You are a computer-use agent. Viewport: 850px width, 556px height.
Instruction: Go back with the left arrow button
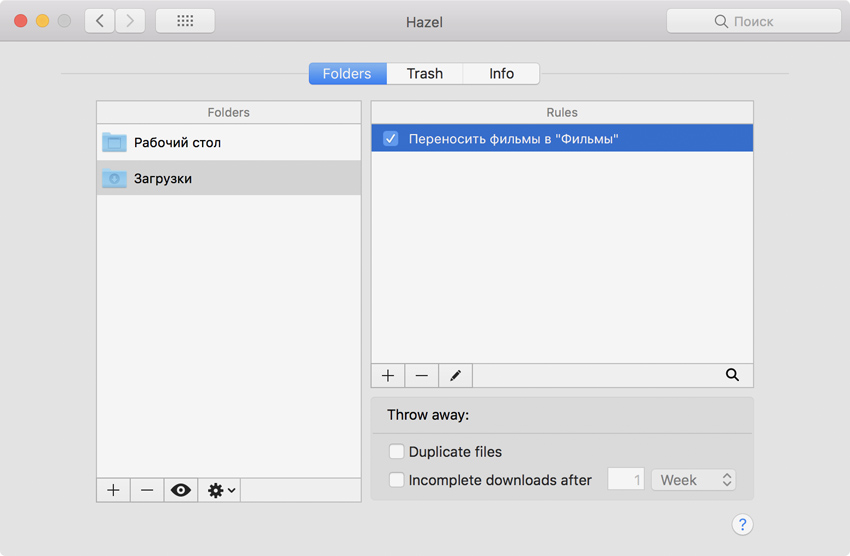(100, 21)
